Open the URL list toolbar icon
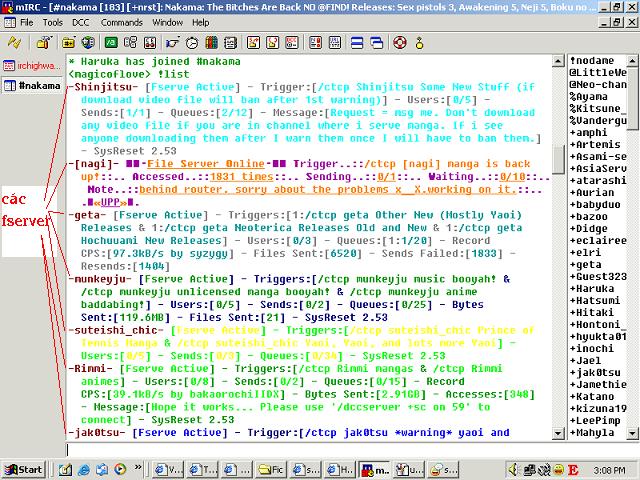The width and height of the screenshot is (640, 480). click(335, 42)
